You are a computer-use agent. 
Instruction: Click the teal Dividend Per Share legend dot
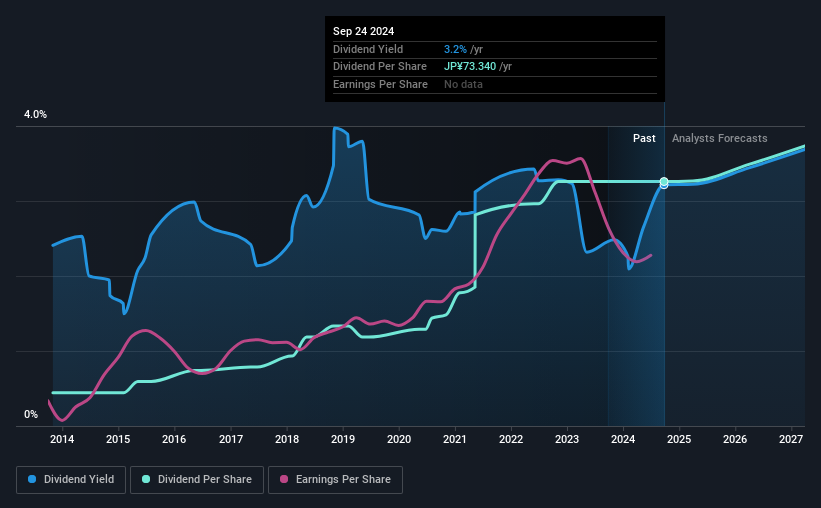[146, 479]
